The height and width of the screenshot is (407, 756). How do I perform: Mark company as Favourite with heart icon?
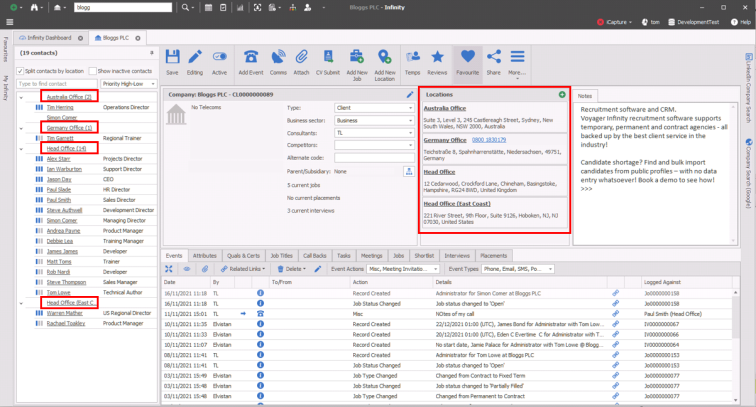pyautogui.click(x=467, y=58)
